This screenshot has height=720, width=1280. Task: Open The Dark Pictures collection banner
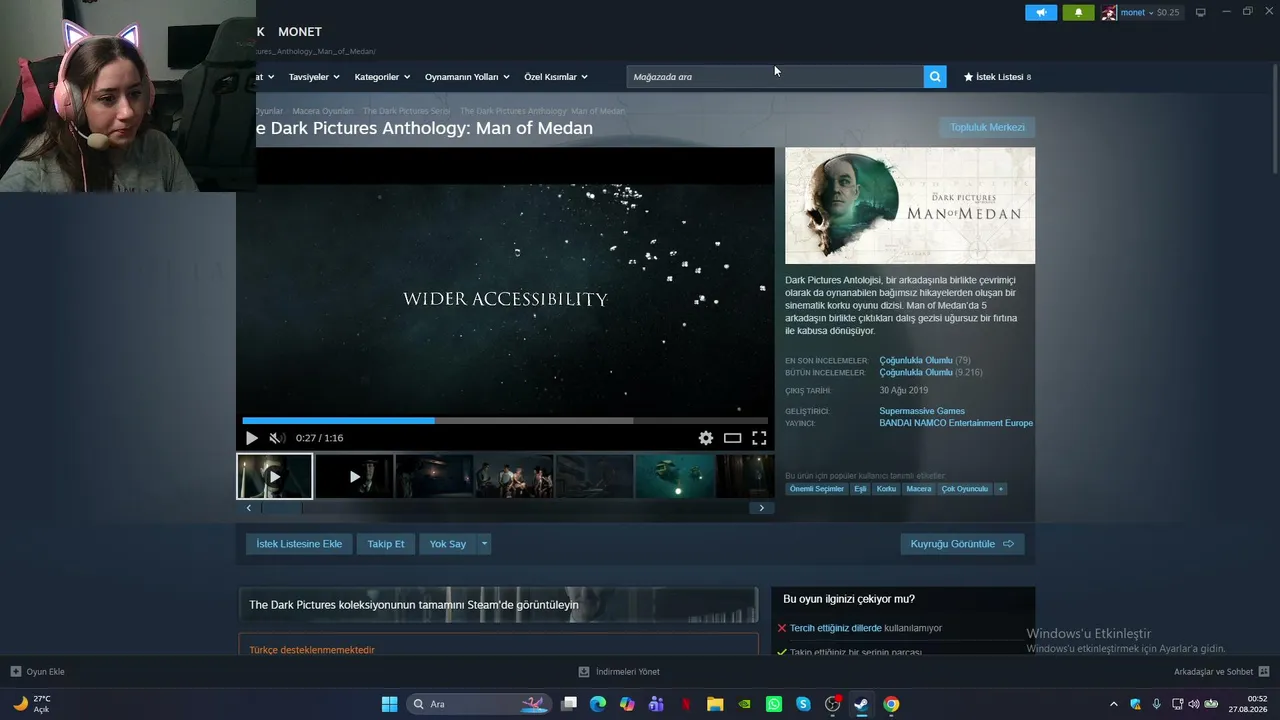[x=498, y=605]
